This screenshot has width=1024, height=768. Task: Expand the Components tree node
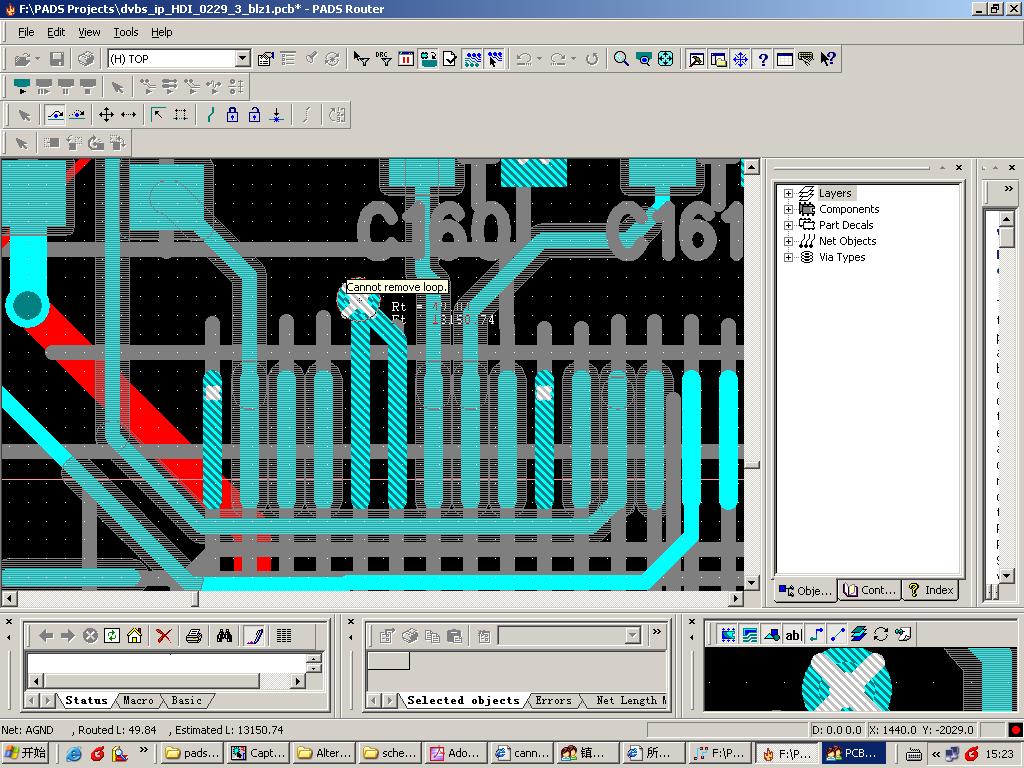(x=788, y=209)
